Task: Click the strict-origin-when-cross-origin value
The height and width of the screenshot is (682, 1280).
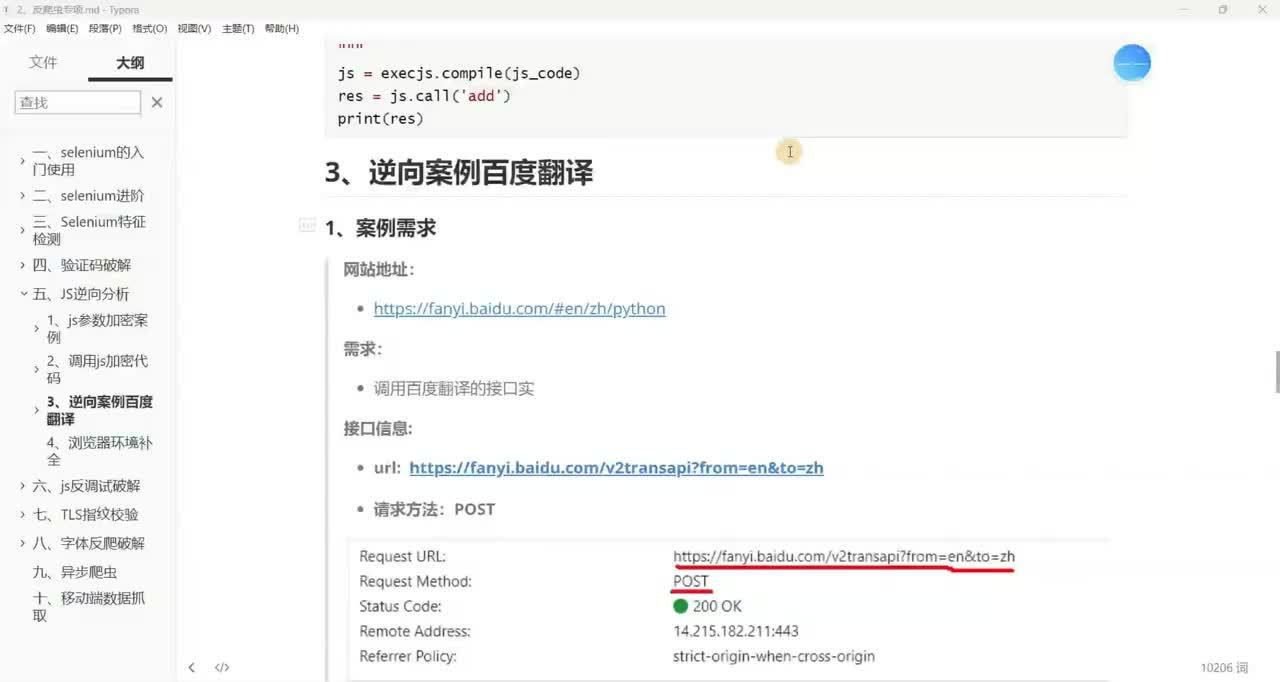Action: (x=774, y=656)
